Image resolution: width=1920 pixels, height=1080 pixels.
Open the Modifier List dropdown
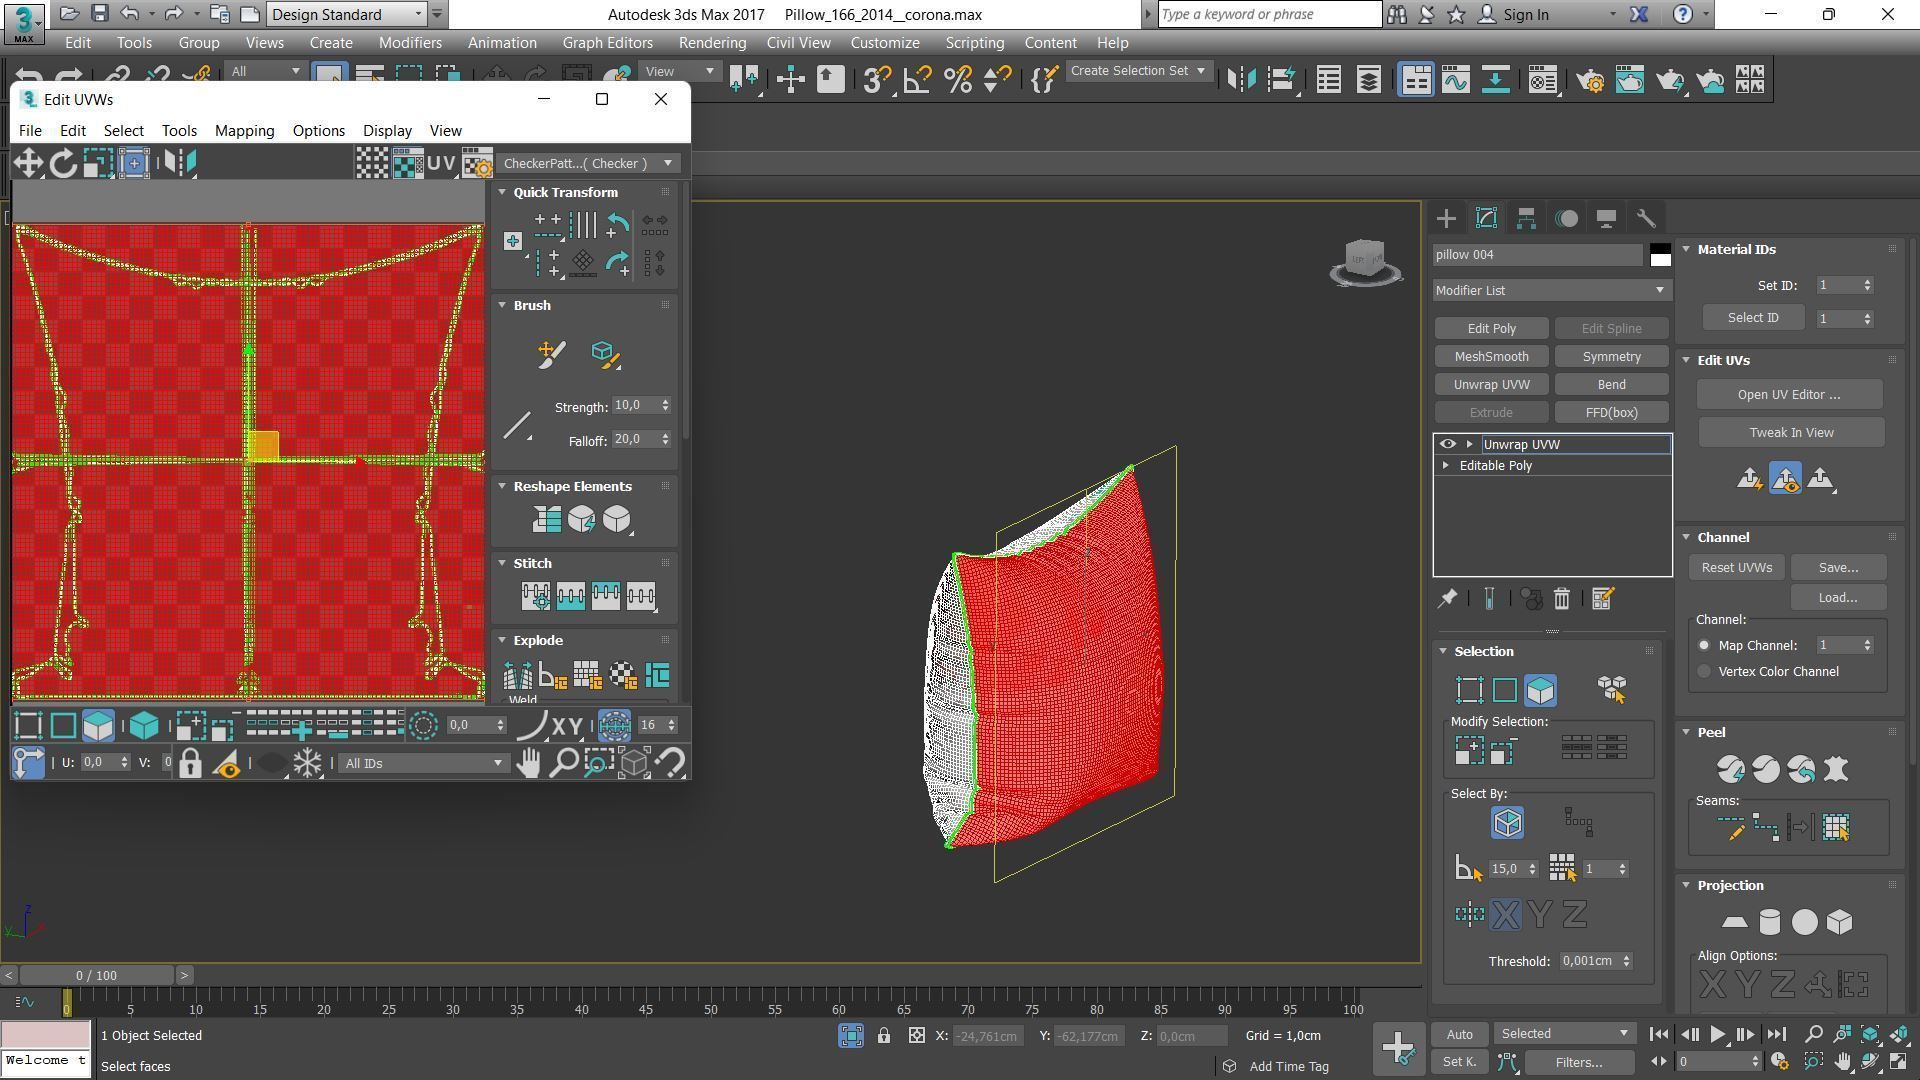click(1550, 290)
